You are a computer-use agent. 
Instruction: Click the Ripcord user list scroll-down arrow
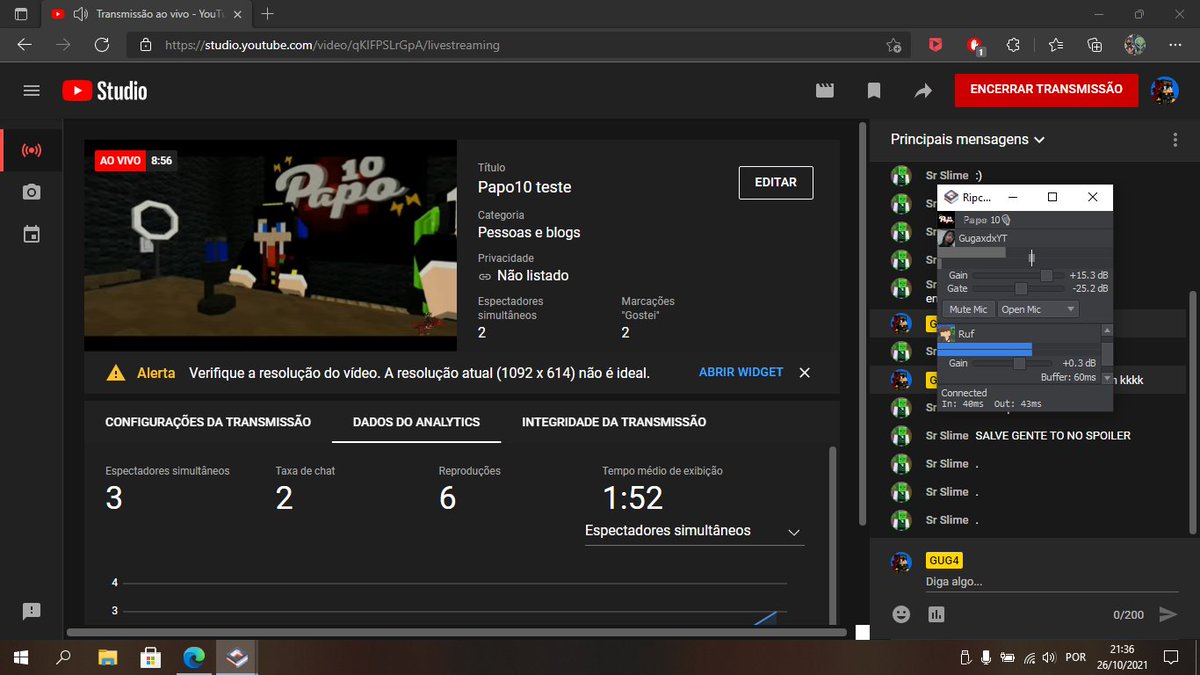click(x=1107, y=379)
